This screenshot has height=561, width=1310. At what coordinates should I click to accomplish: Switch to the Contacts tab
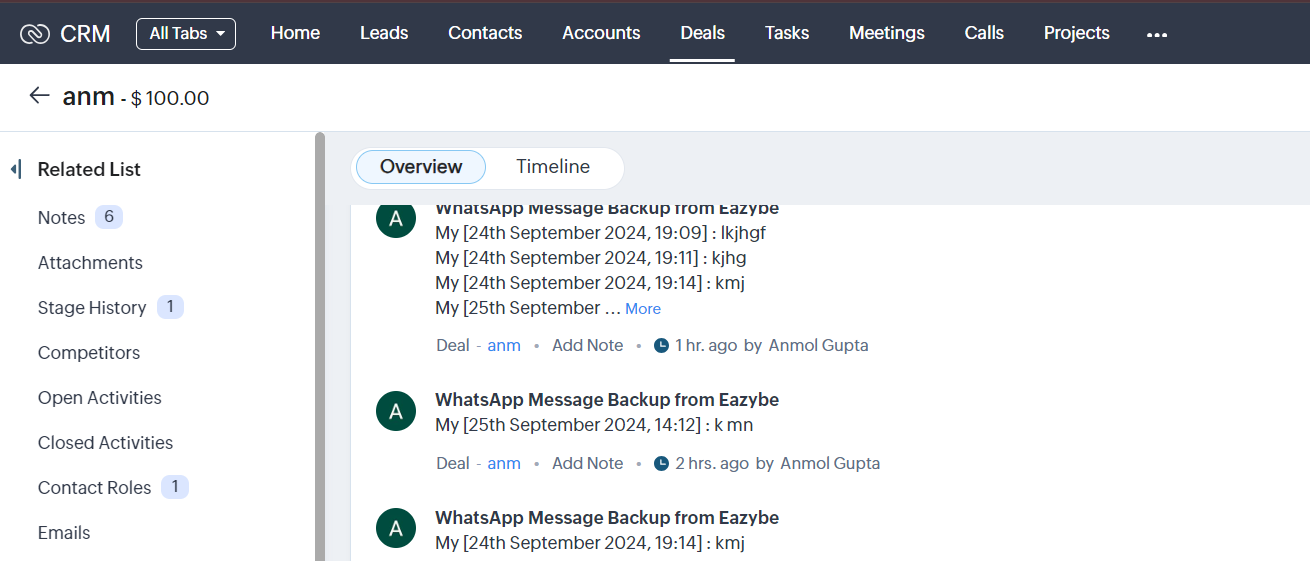pos(485,33)
